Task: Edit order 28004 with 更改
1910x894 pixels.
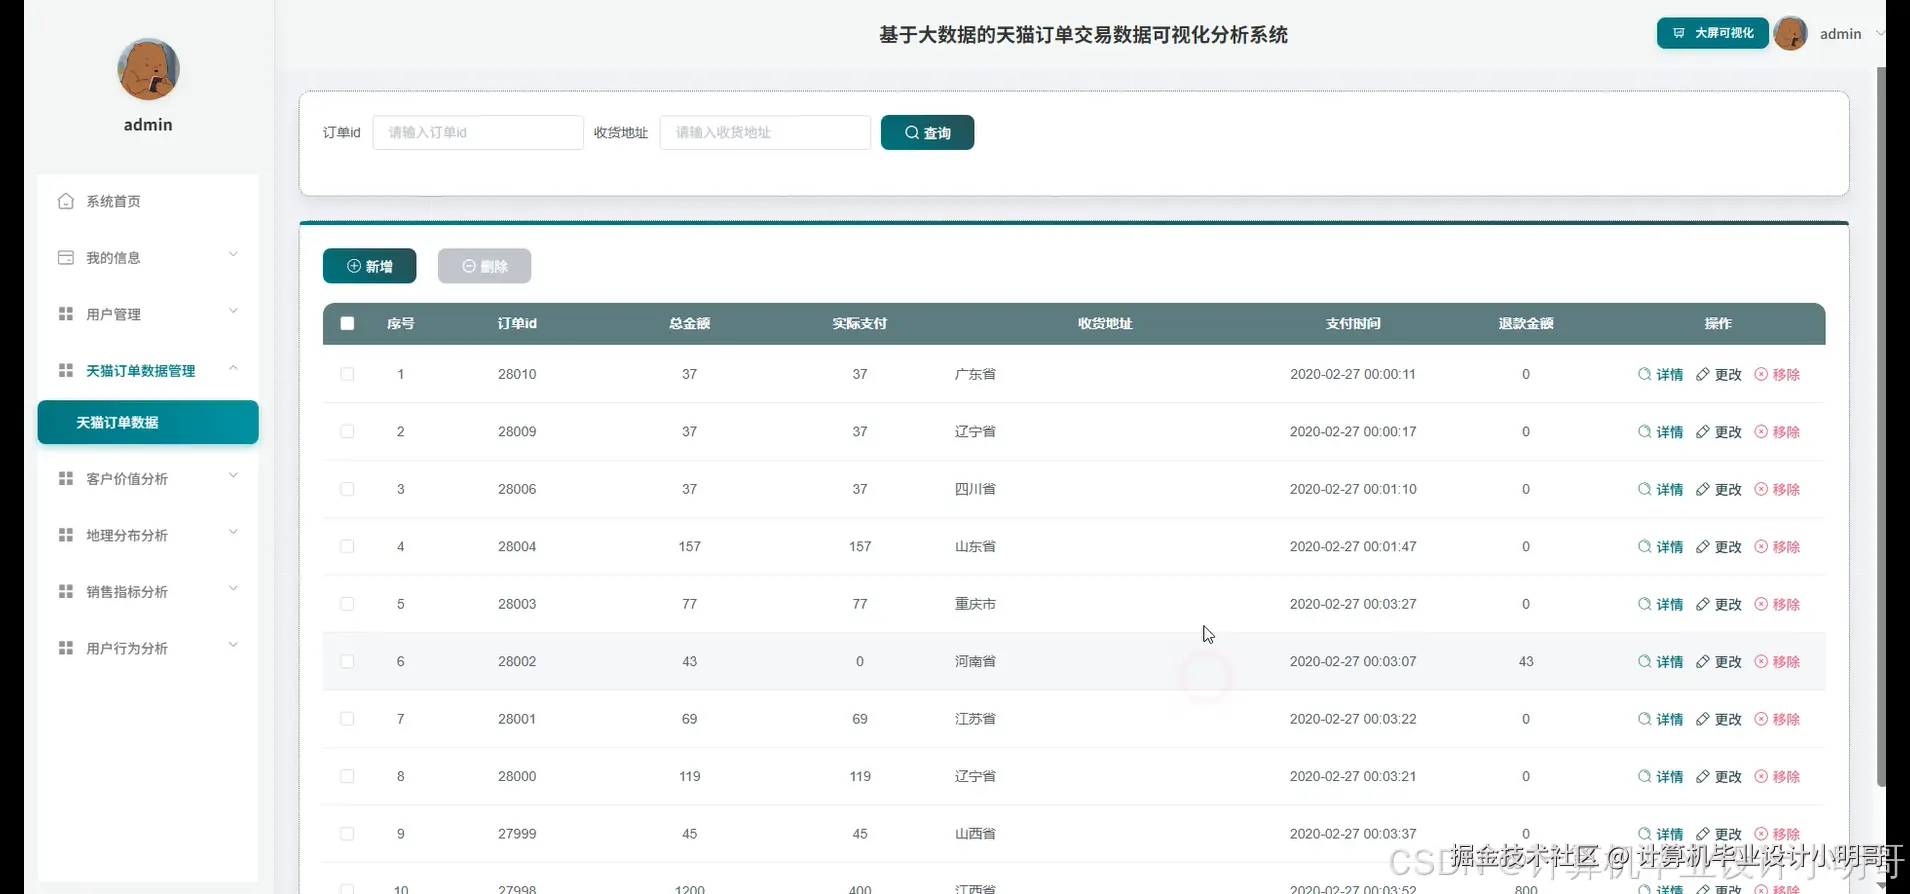Action: click(x=1719, y=547)
